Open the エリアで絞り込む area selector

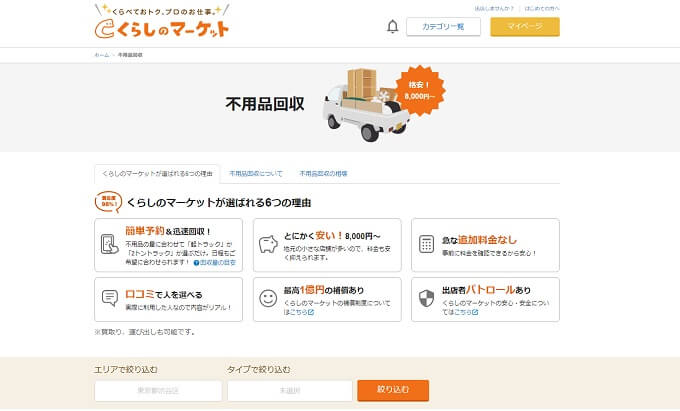pyautogui.click(x=158, y=391)
